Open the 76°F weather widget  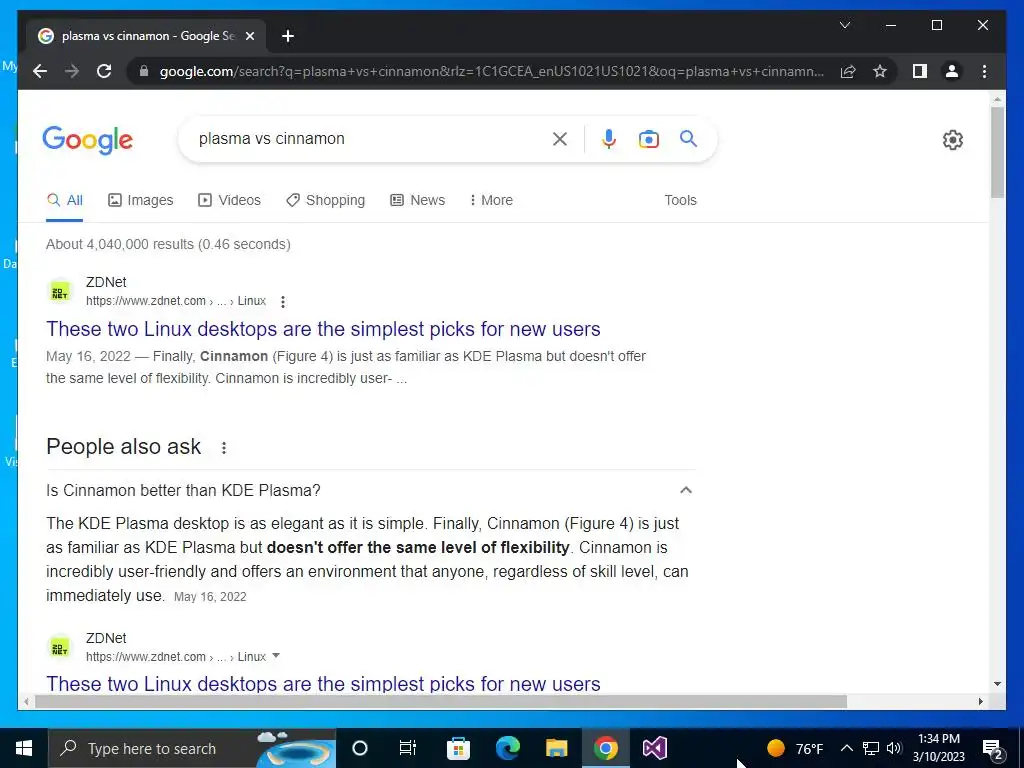[x=795, y=748]
